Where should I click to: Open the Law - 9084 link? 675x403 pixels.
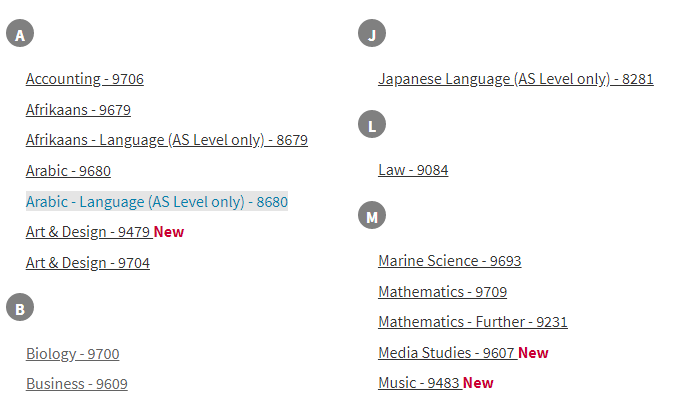point(413,170)
